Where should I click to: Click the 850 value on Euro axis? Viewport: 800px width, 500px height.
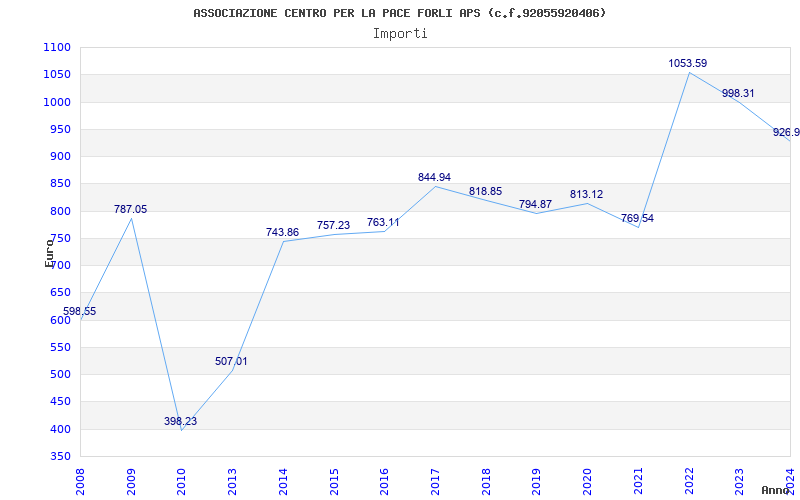pos(60,184)
